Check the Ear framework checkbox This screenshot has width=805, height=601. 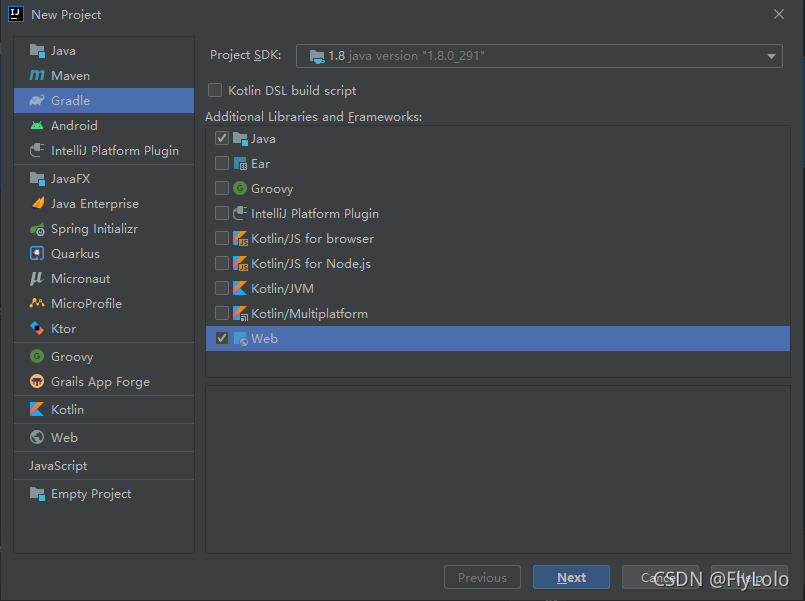click(222, 163)
